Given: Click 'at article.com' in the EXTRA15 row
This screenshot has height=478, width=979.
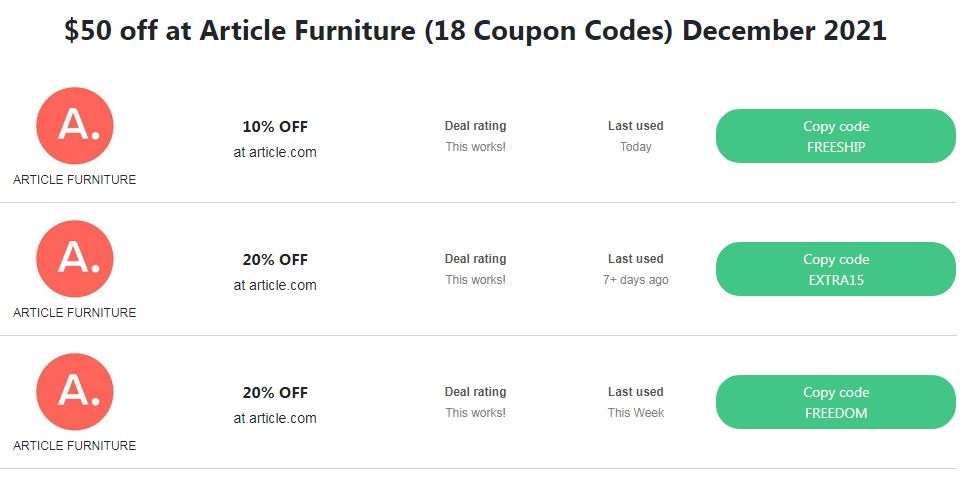Looking at the screenshot, I should click(x=275, y=285).
